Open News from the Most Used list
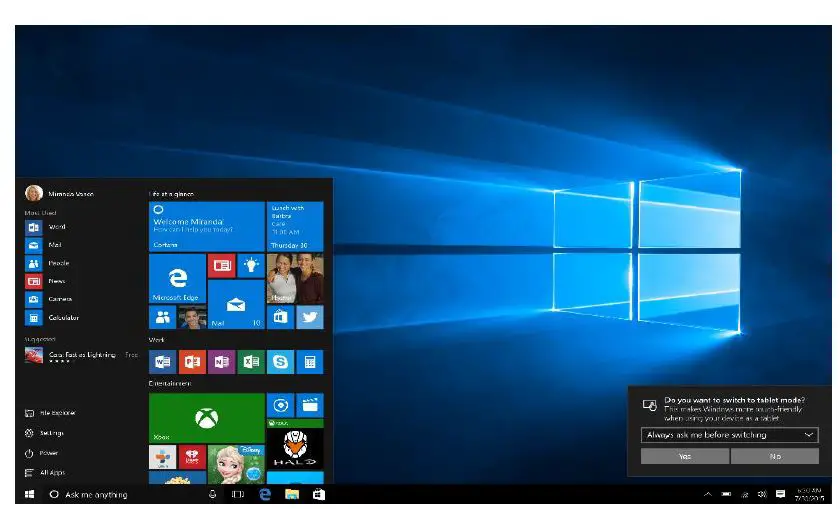This screenshot has height=509, width=840. [x=45, y=281]
